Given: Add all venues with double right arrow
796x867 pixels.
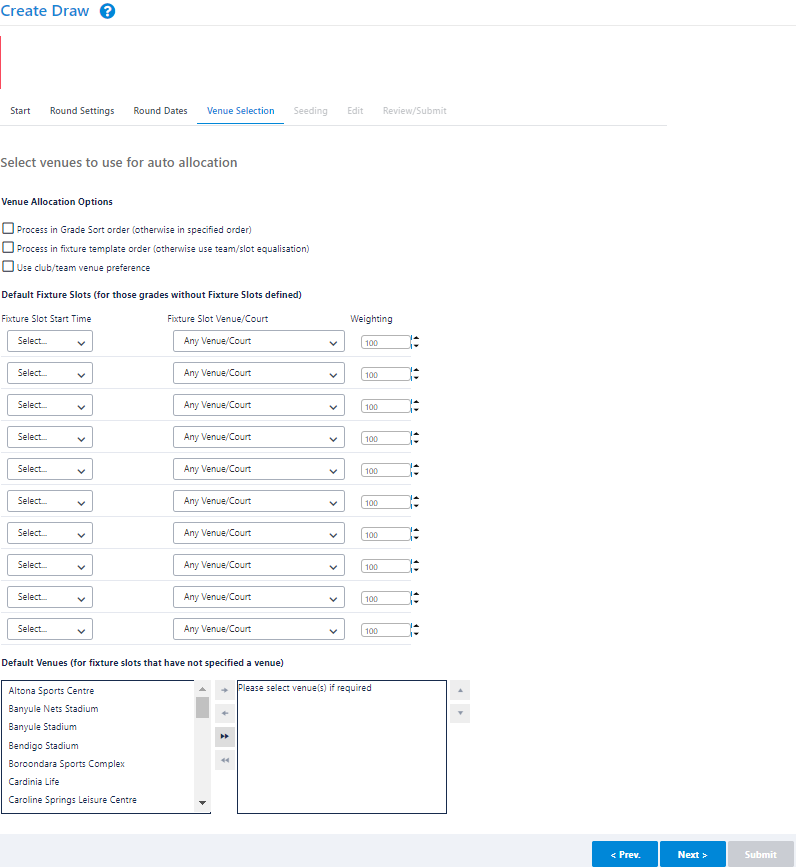Looking at the screenshot, I should tap(224, 737).
